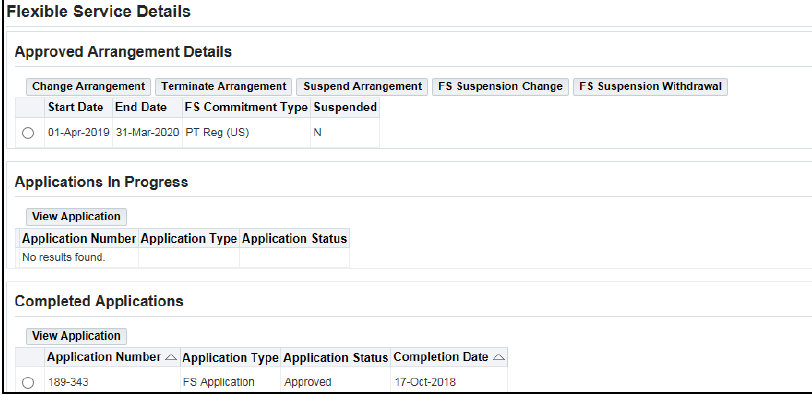Select application 189-343 radio button

[28, 382]
